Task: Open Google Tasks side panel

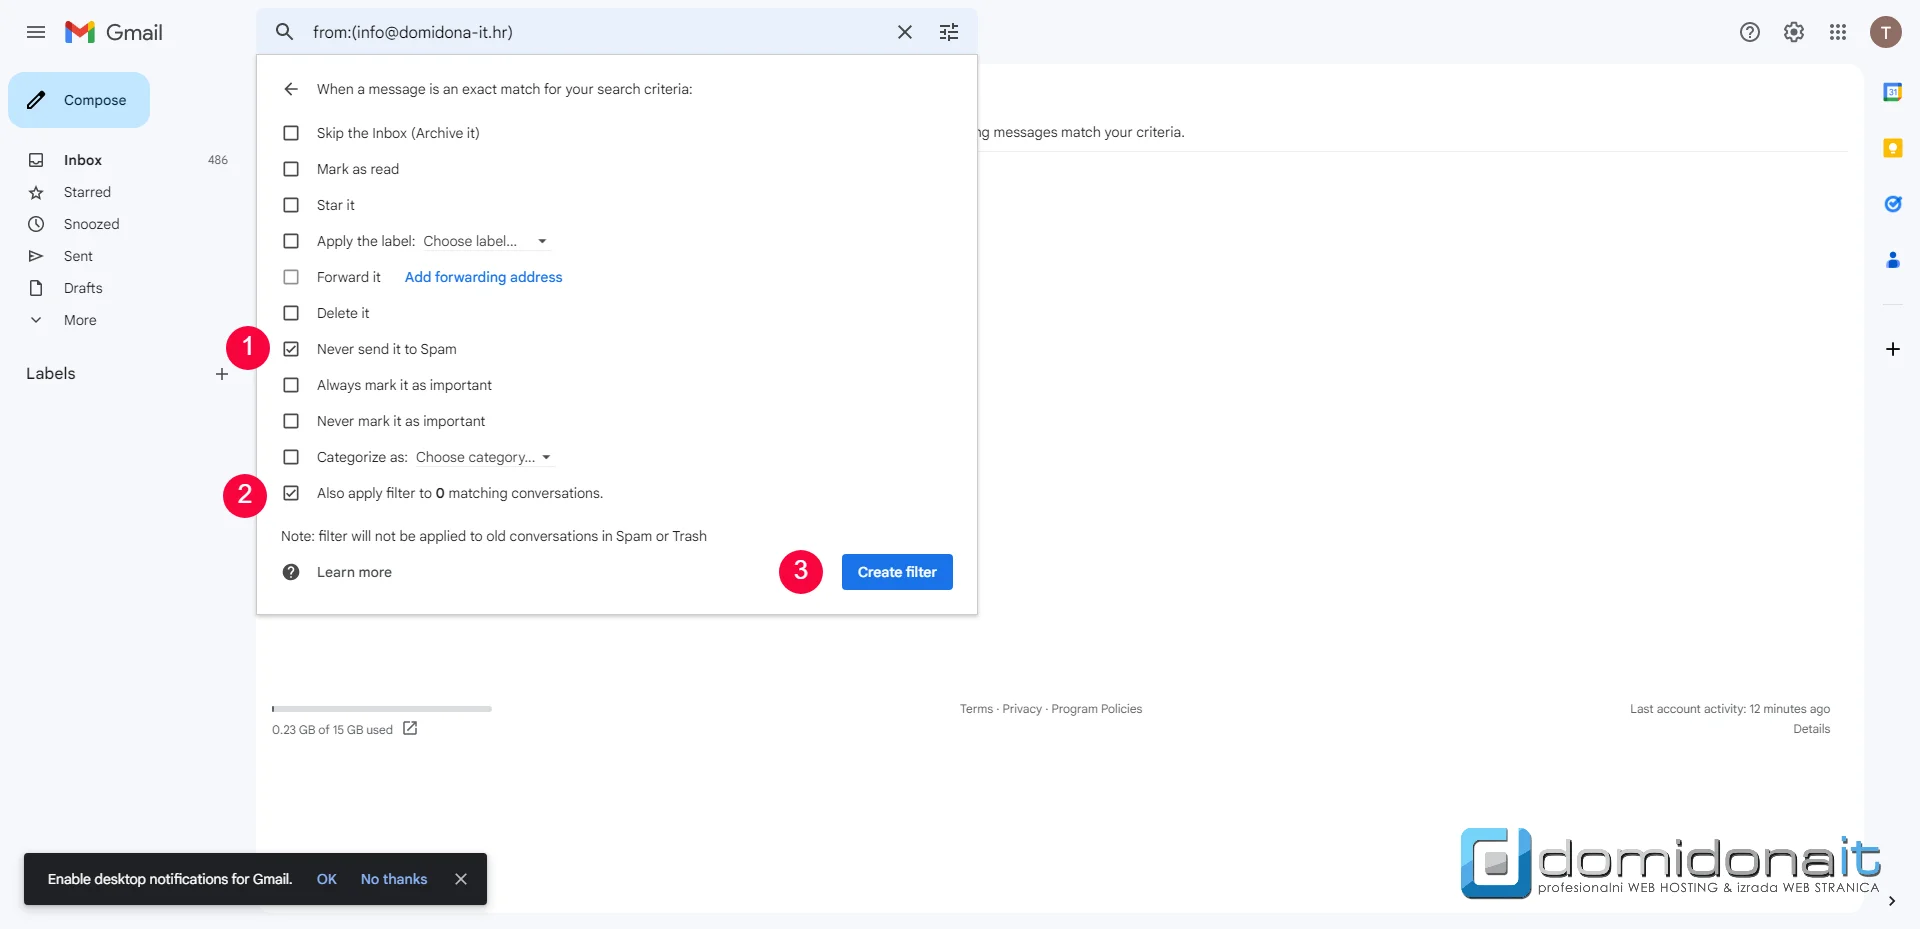Action: point(1893,204)
